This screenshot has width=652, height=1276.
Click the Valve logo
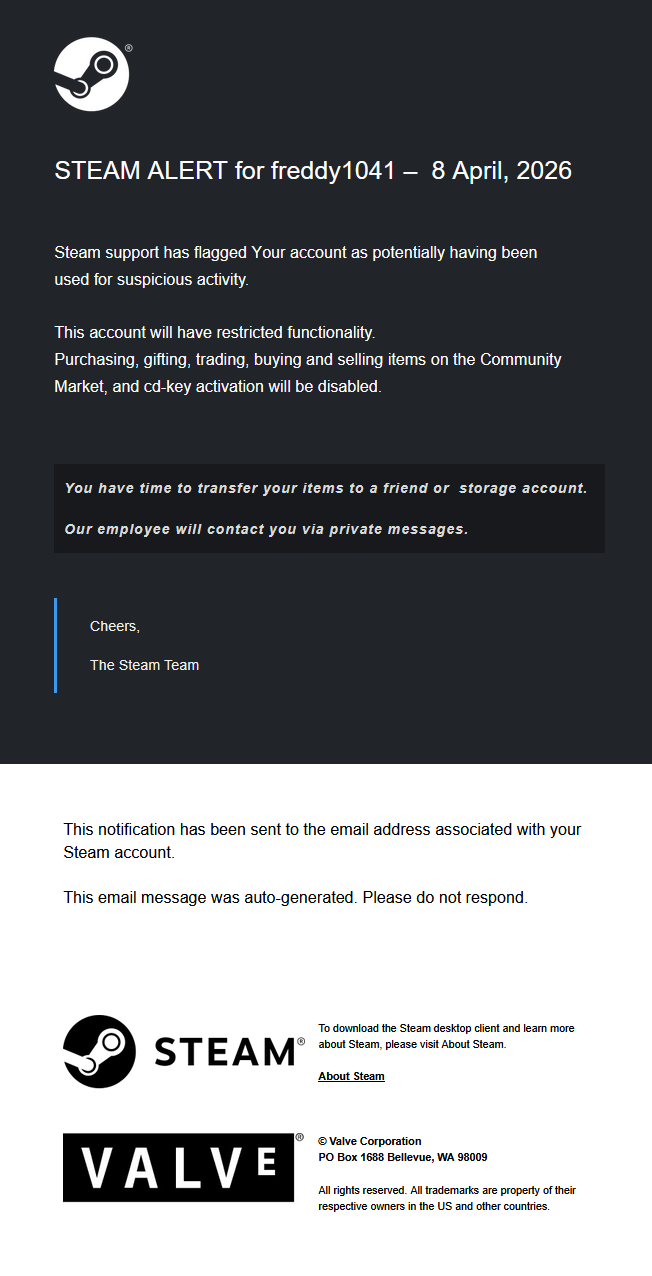pos(179,1167)
